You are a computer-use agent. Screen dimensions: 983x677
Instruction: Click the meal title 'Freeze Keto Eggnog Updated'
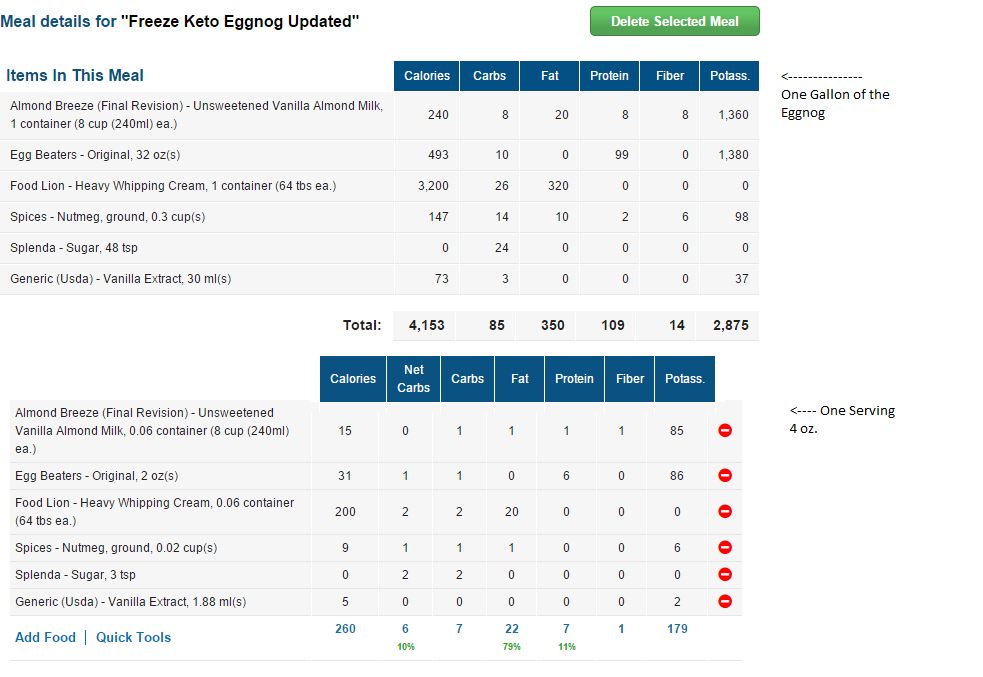(x=239, y=21)
